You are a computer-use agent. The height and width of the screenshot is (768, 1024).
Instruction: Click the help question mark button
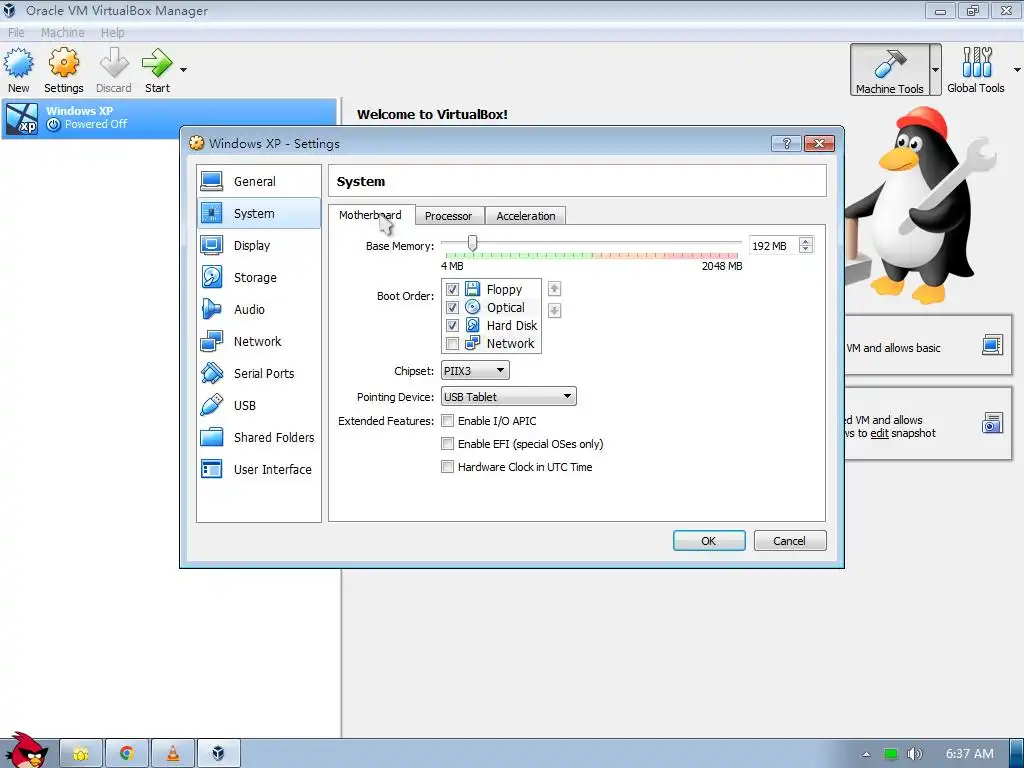click(x=786, y=144)
